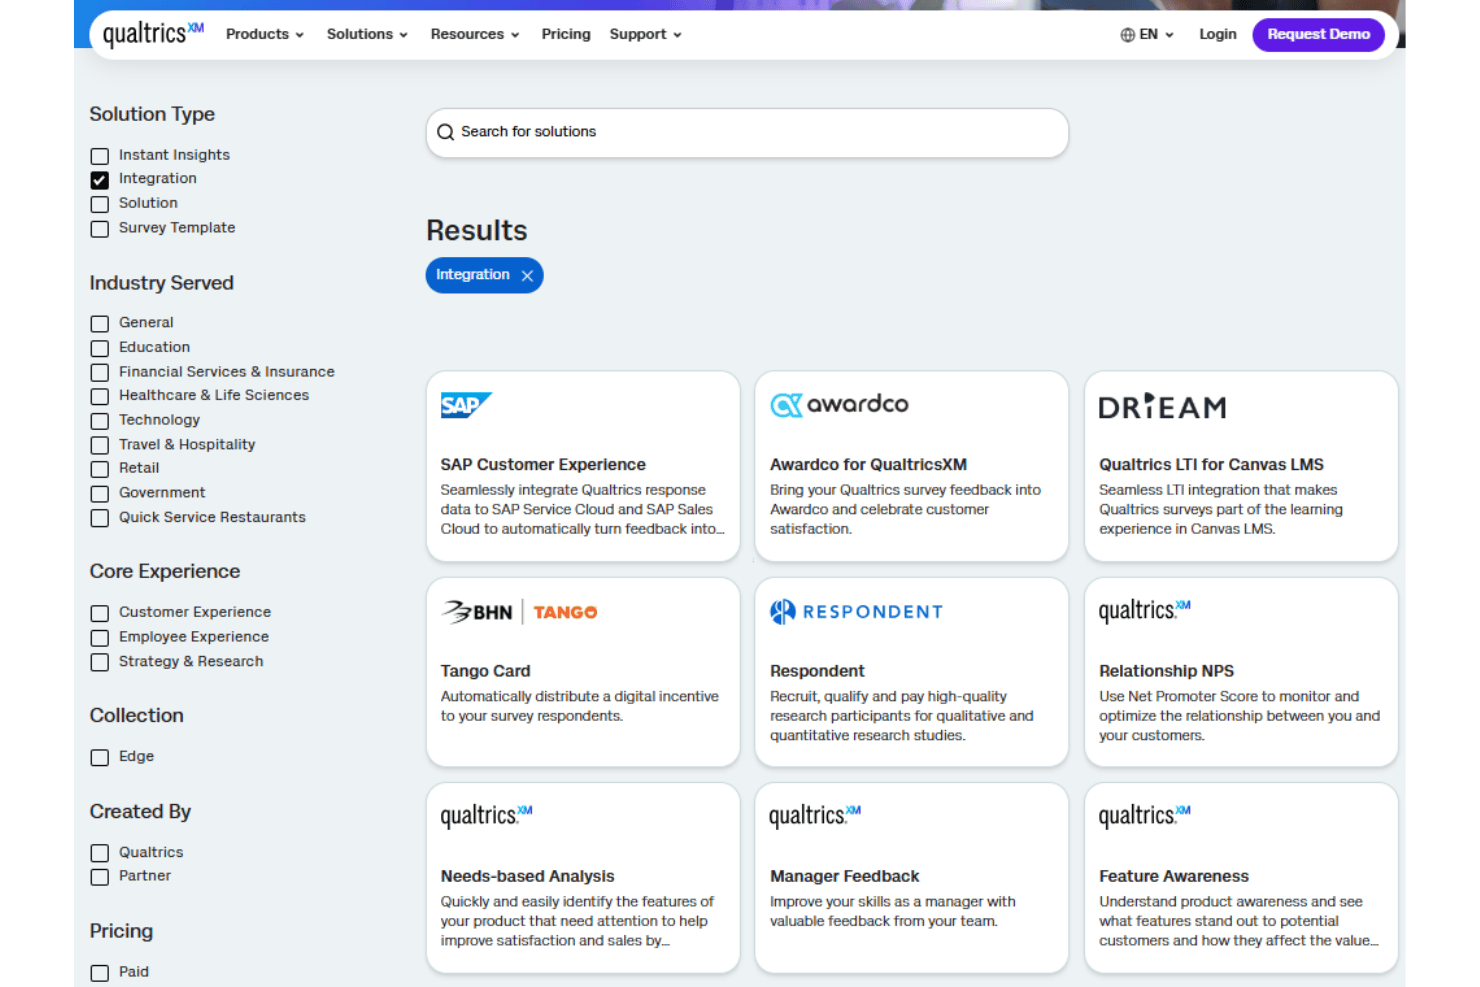The height and width of the screenshot is (987, 1480).
Task: Open Needs-based Analysis title
Action: (x=527, y=876)
